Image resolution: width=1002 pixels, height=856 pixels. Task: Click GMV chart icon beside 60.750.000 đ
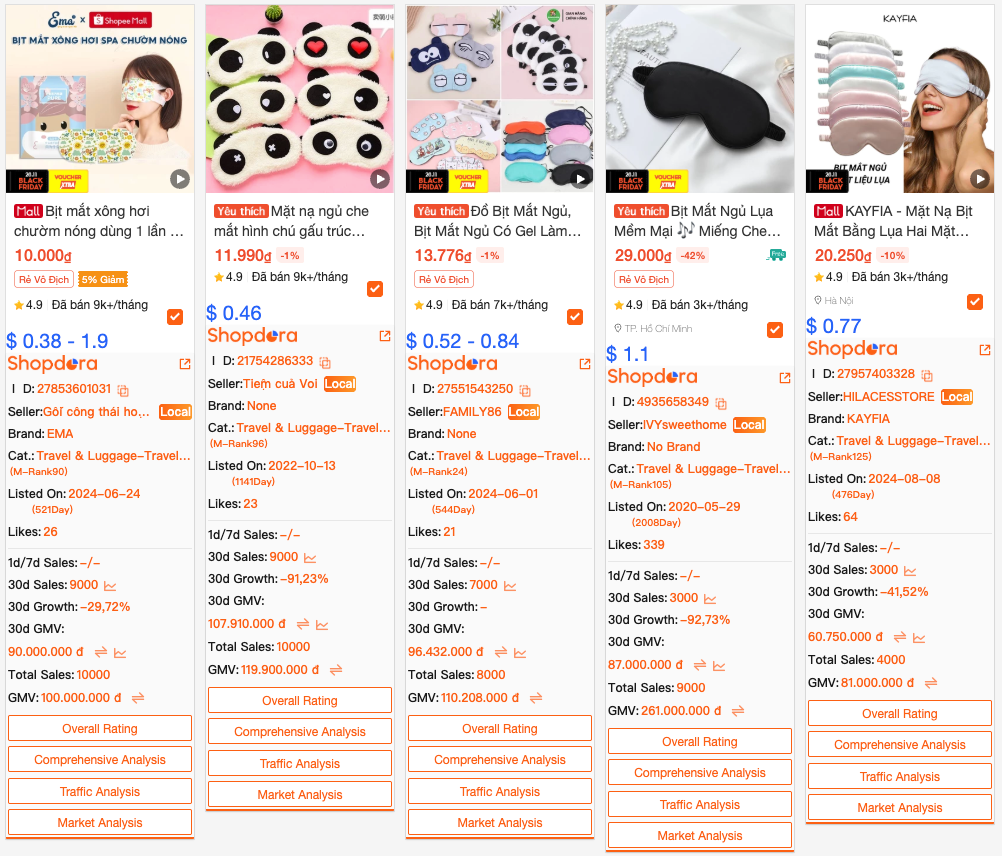919,638
